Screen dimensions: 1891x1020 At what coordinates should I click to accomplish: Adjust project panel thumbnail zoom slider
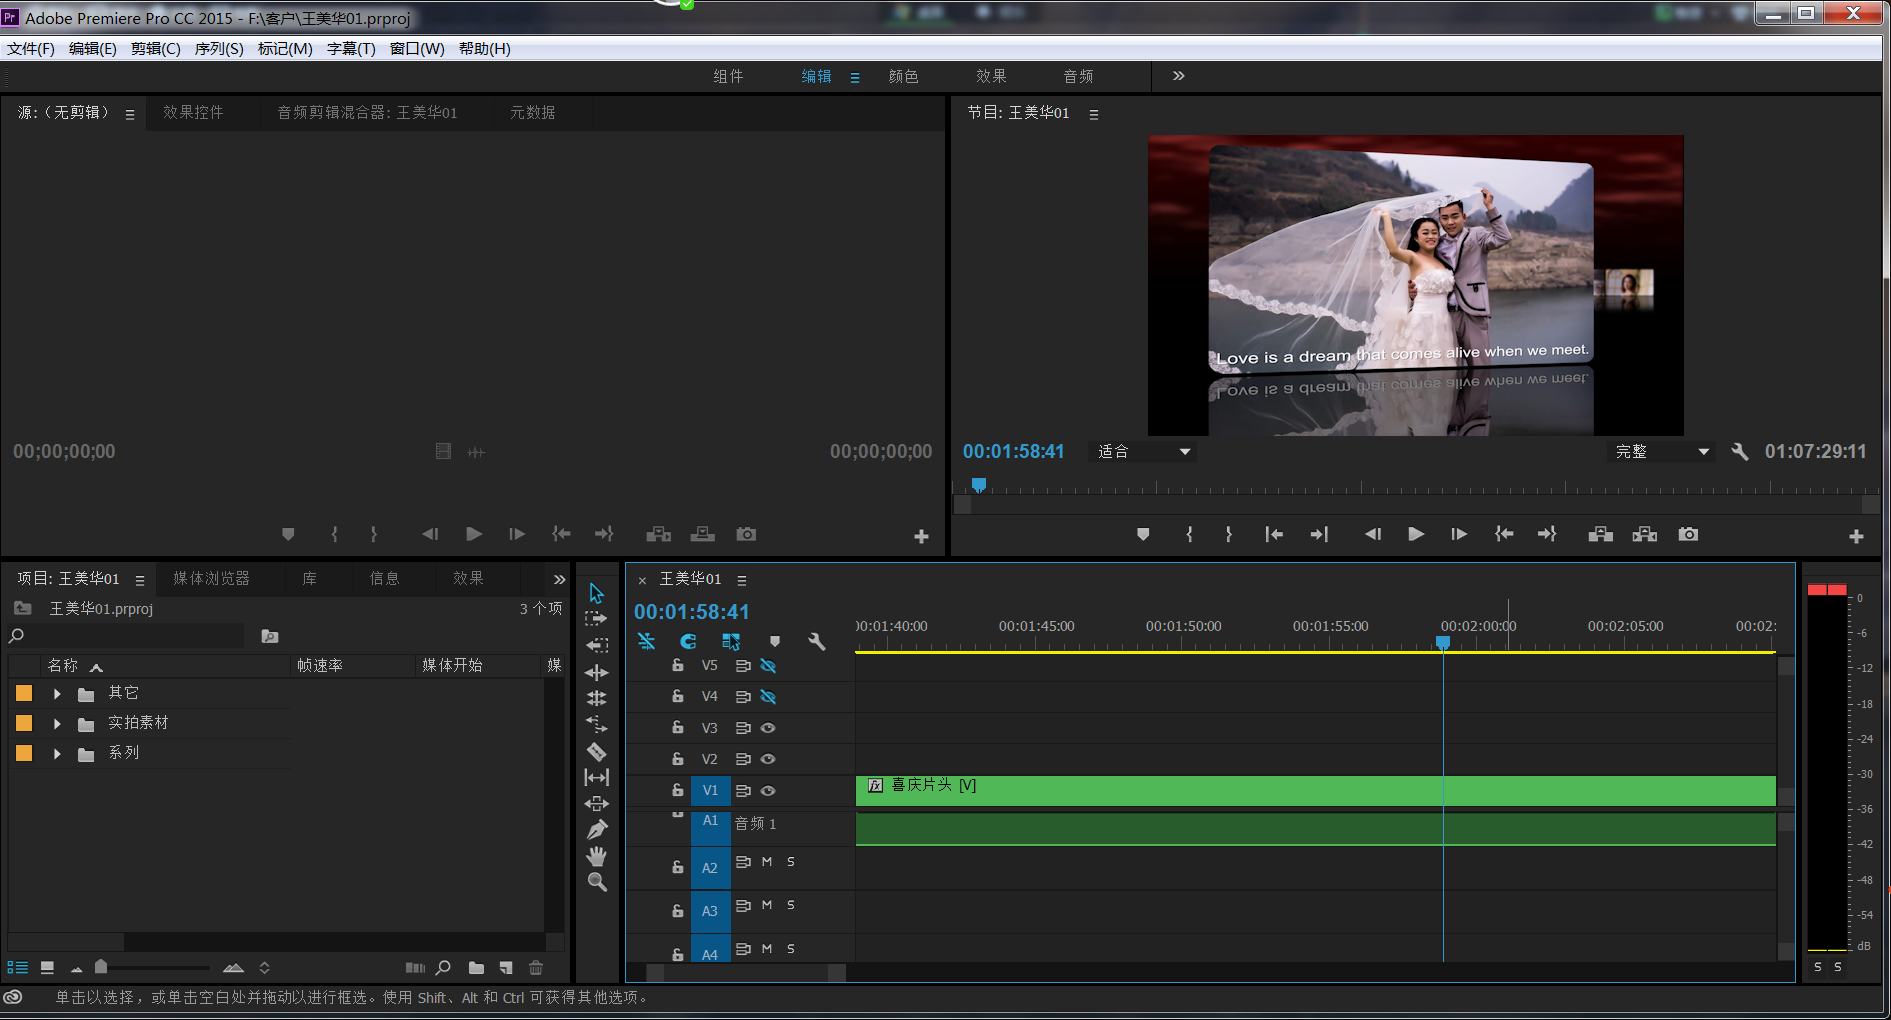coord(101,966)
